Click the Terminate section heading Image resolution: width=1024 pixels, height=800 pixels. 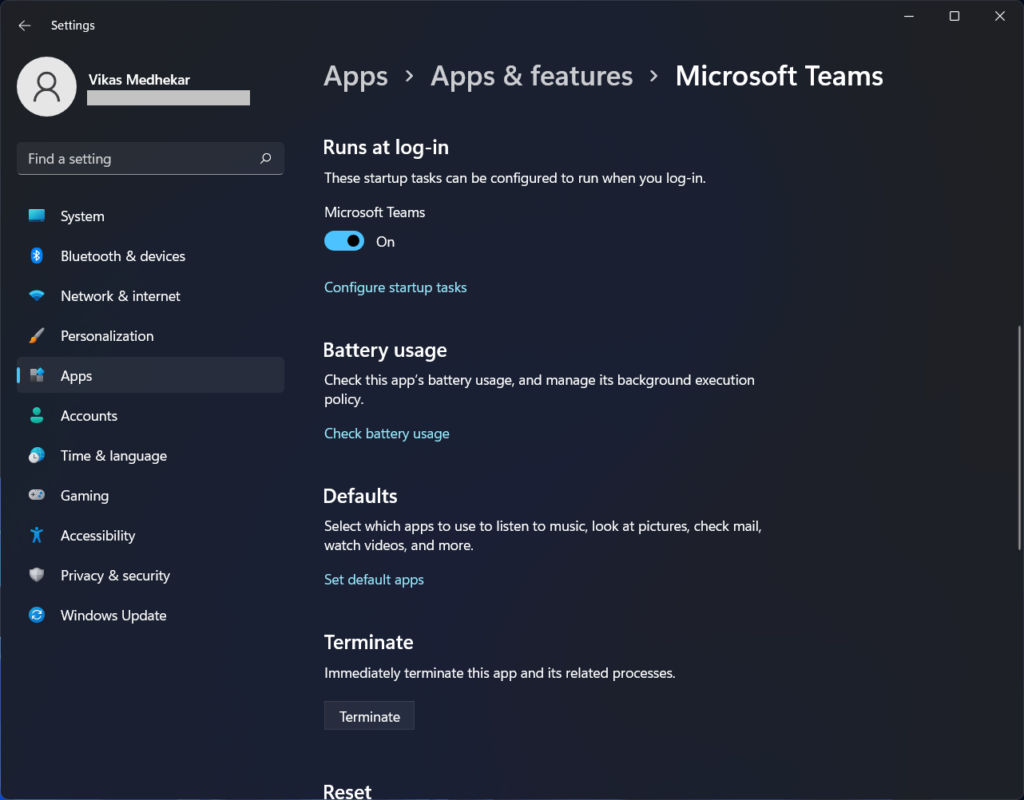369,643
